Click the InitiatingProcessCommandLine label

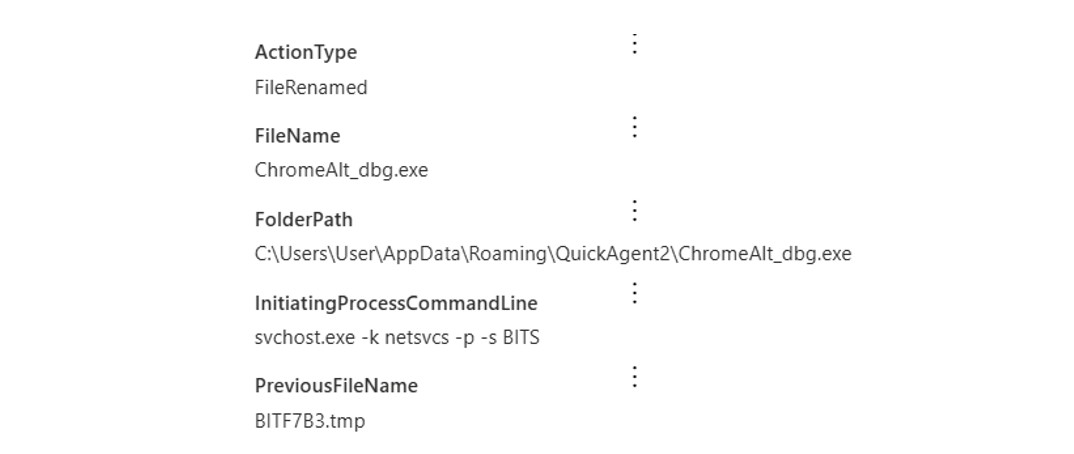click(396, 303)
